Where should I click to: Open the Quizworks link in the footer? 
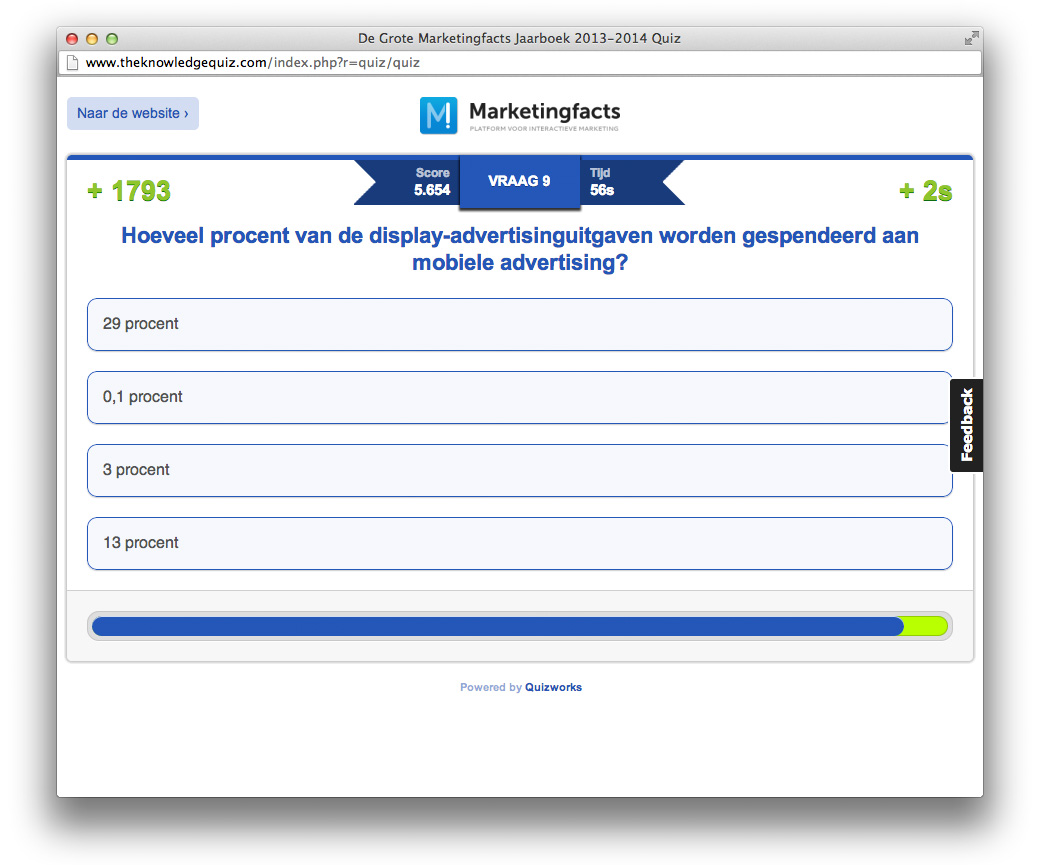[553, 687]
